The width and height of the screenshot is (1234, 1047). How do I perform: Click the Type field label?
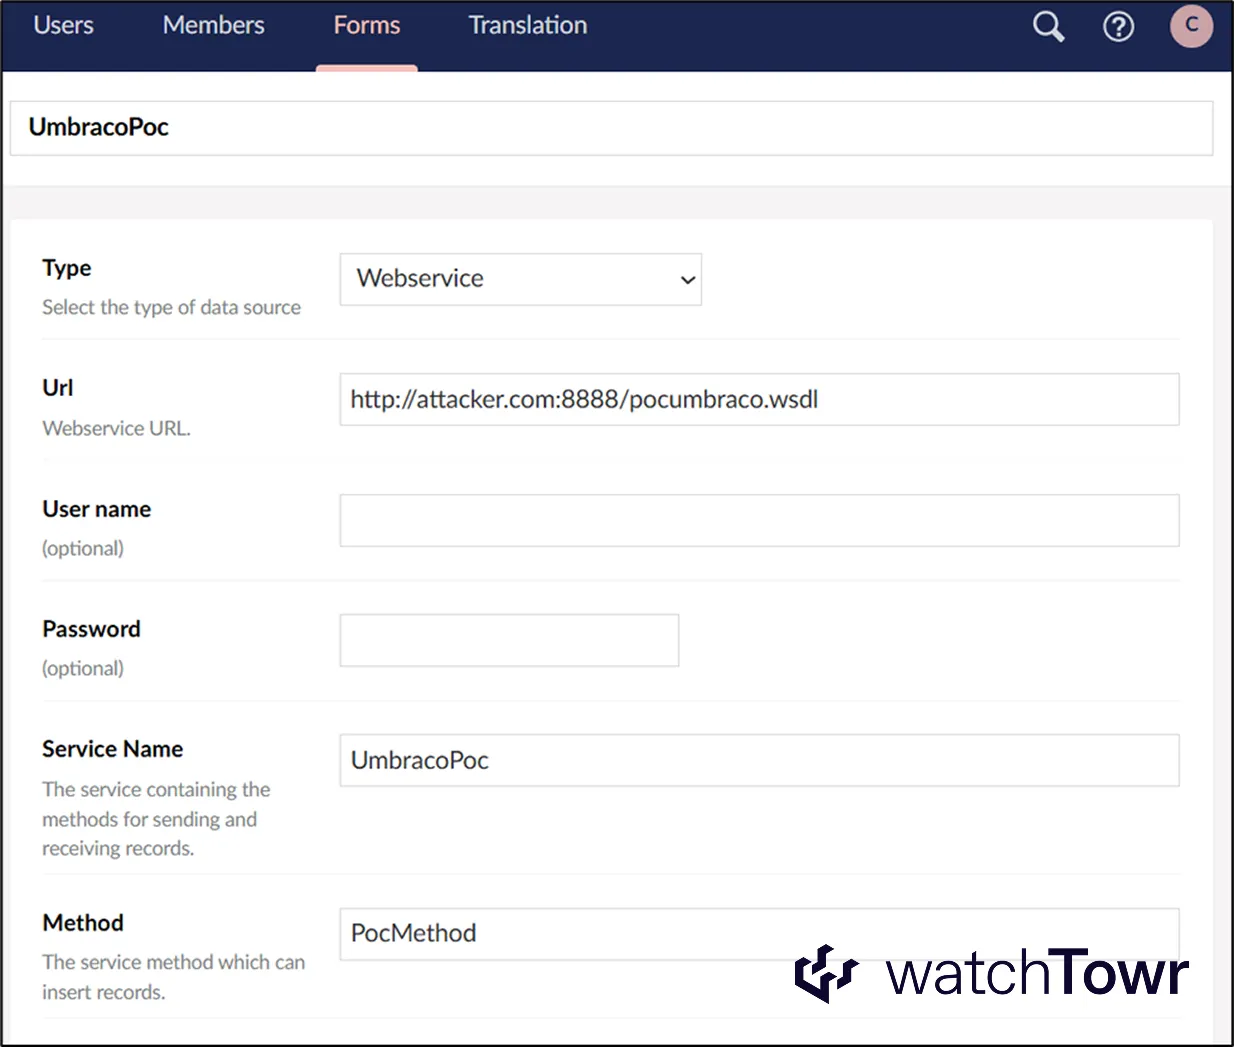(67, 268)
